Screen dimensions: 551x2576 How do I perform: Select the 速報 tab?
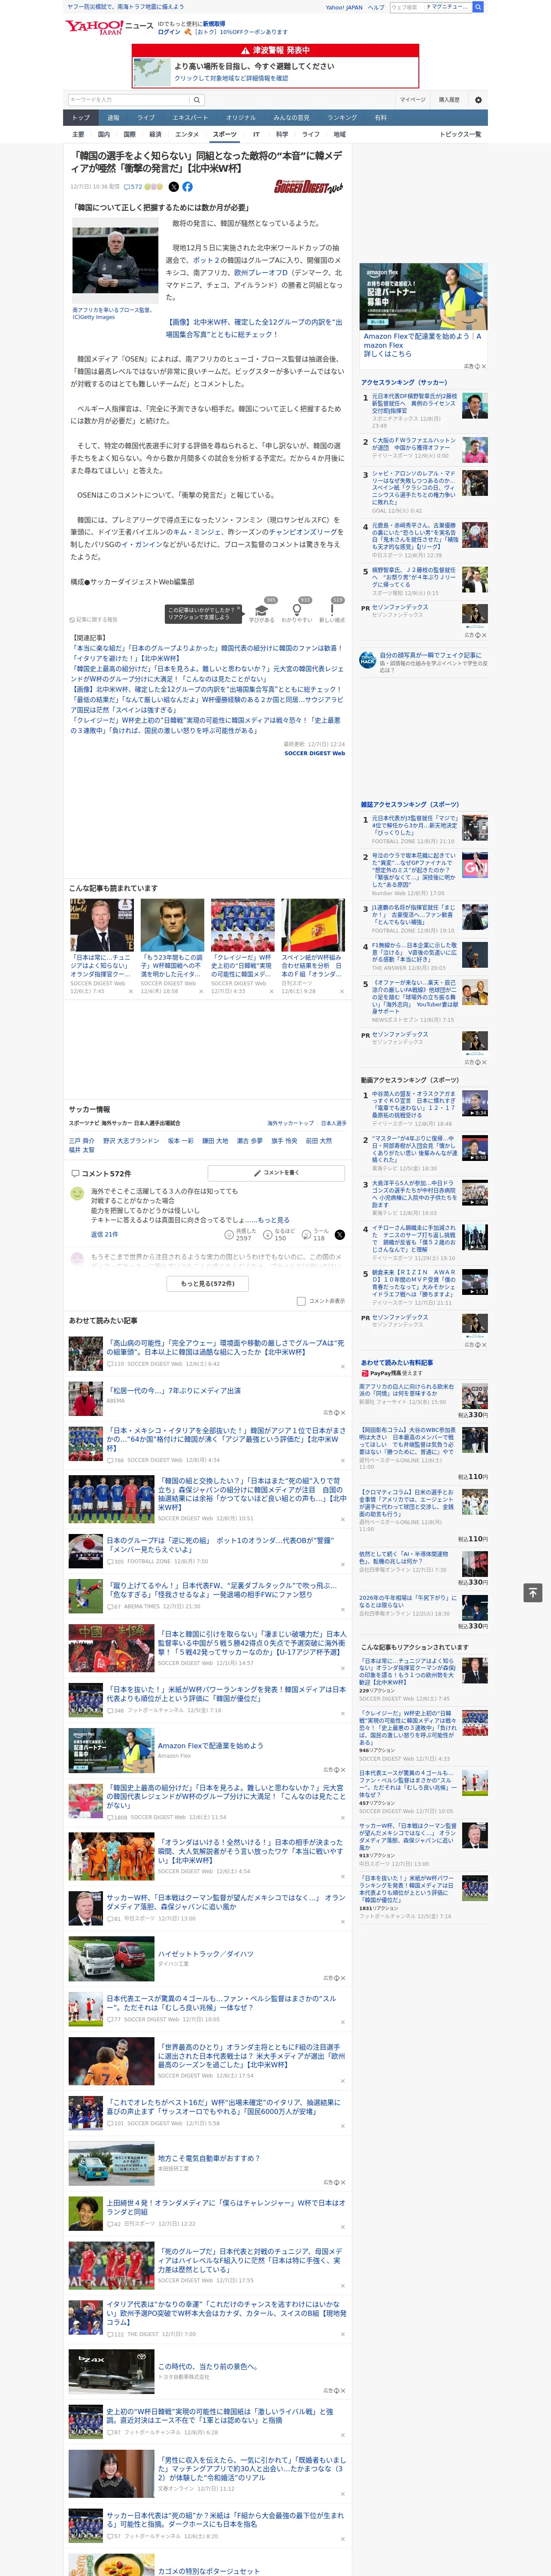pos(113,117)
